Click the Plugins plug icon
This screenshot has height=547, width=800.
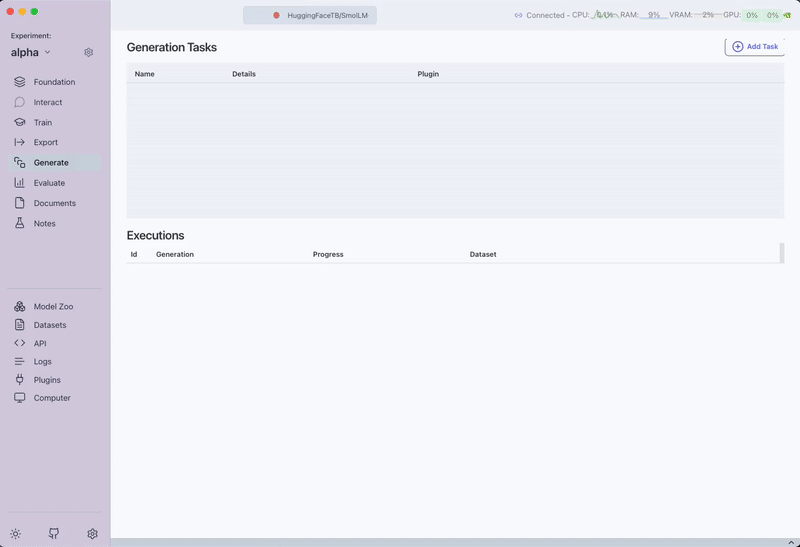click(x=20, y=380)
